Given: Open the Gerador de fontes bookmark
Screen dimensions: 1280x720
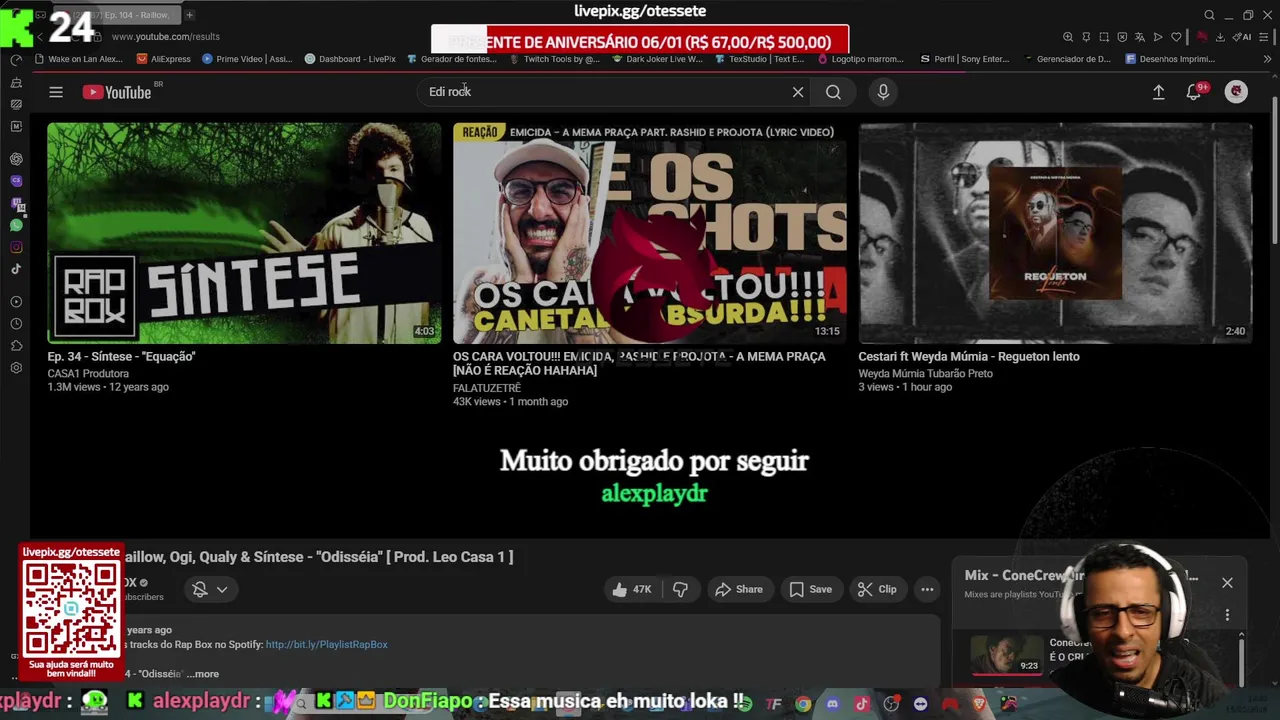Looking at the screenshot, I should (x=451, y=59).
